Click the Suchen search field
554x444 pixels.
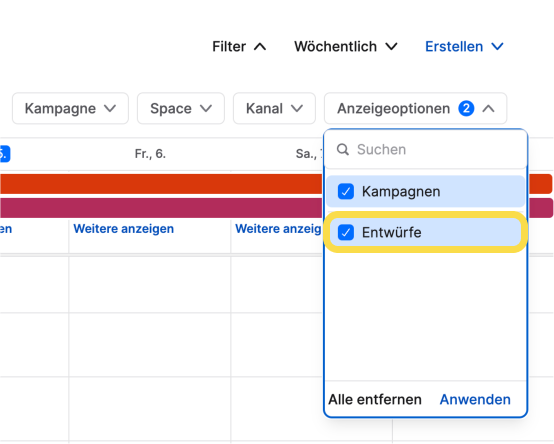425,149
